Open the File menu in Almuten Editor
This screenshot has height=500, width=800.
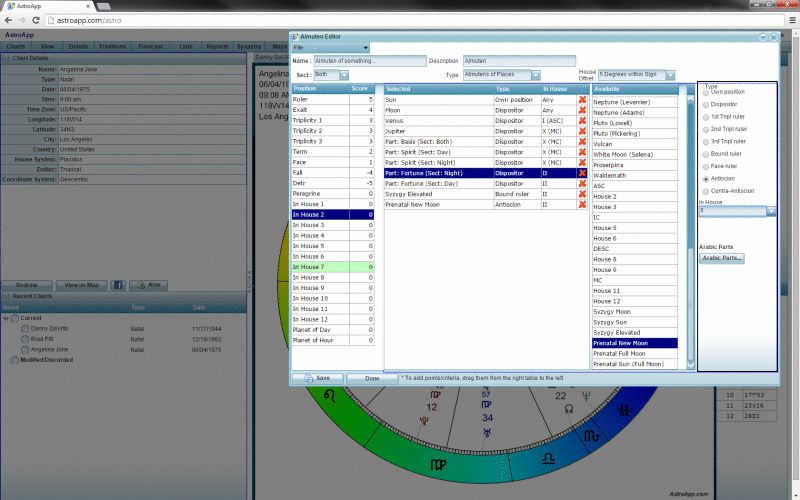point(330,48)
